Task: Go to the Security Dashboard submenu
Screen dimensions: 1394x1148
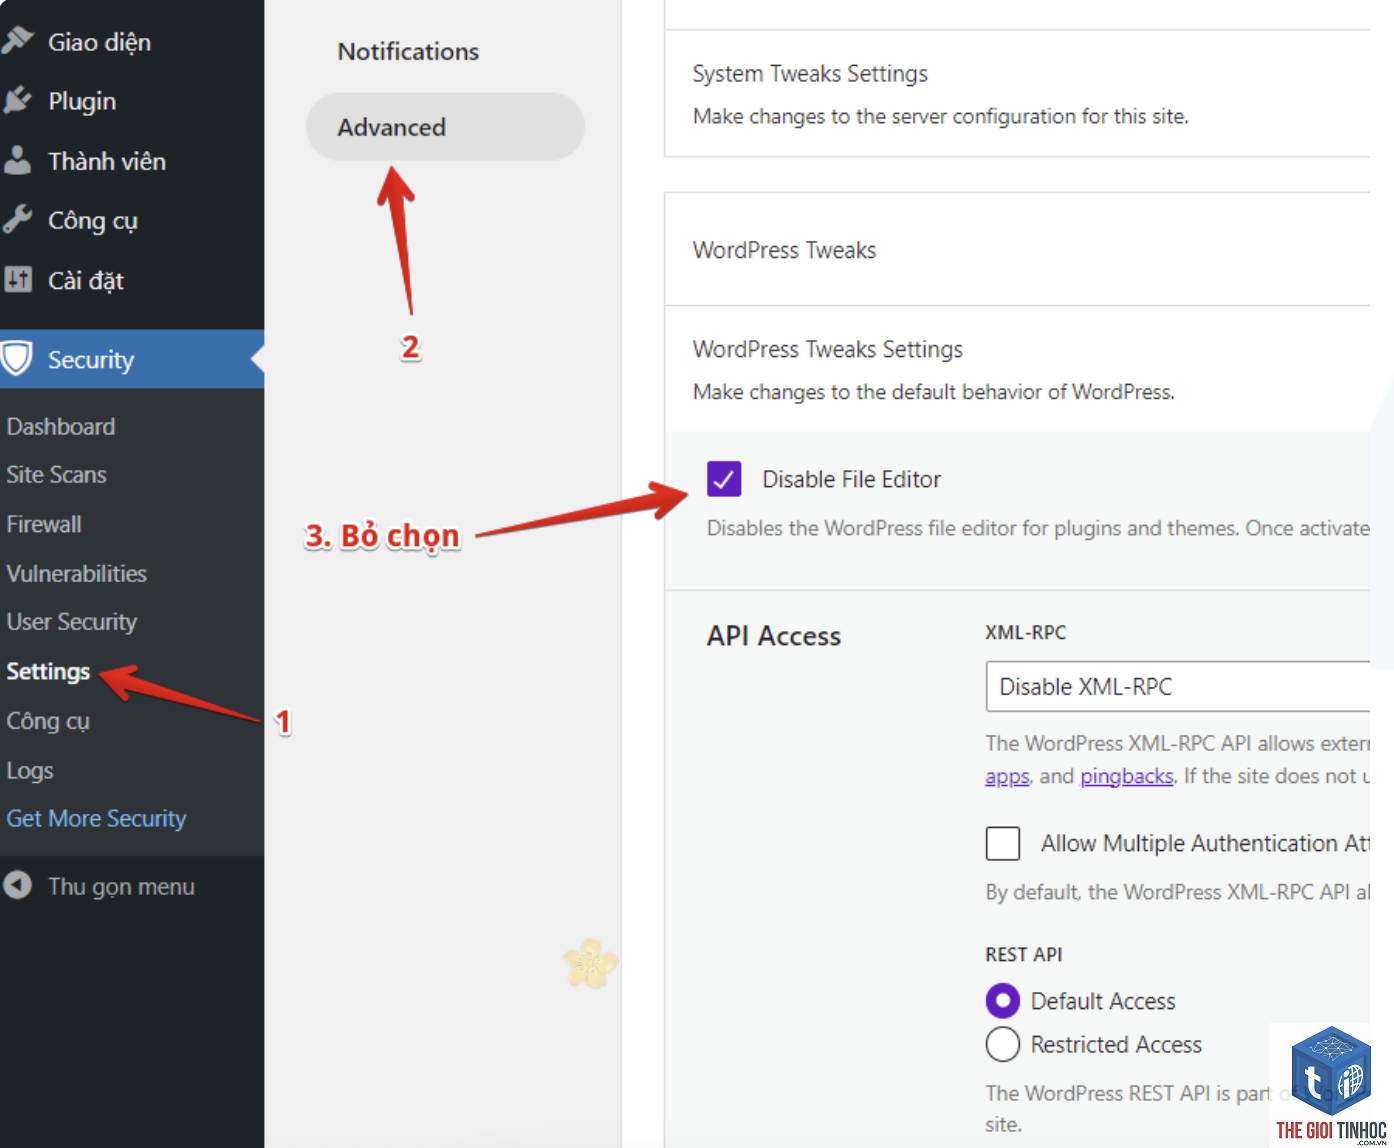Action: (61, 426)
